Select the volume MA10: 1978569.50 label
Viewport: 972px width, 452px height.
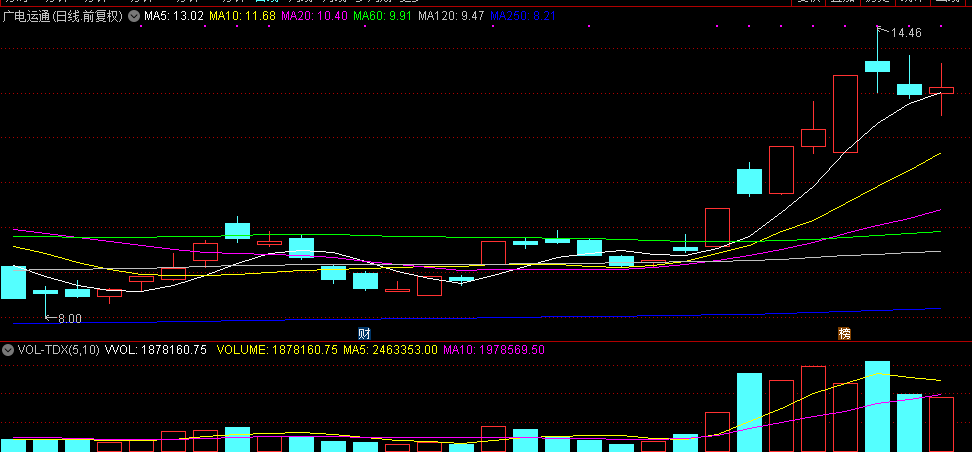[493, 350]
